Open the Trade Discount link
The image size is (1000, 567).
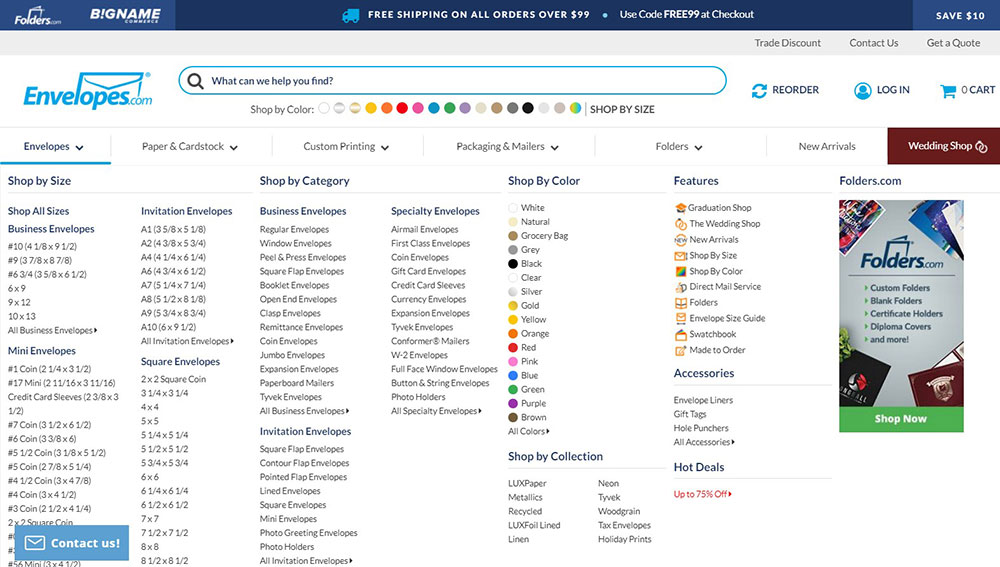click(x=788, y=43)
